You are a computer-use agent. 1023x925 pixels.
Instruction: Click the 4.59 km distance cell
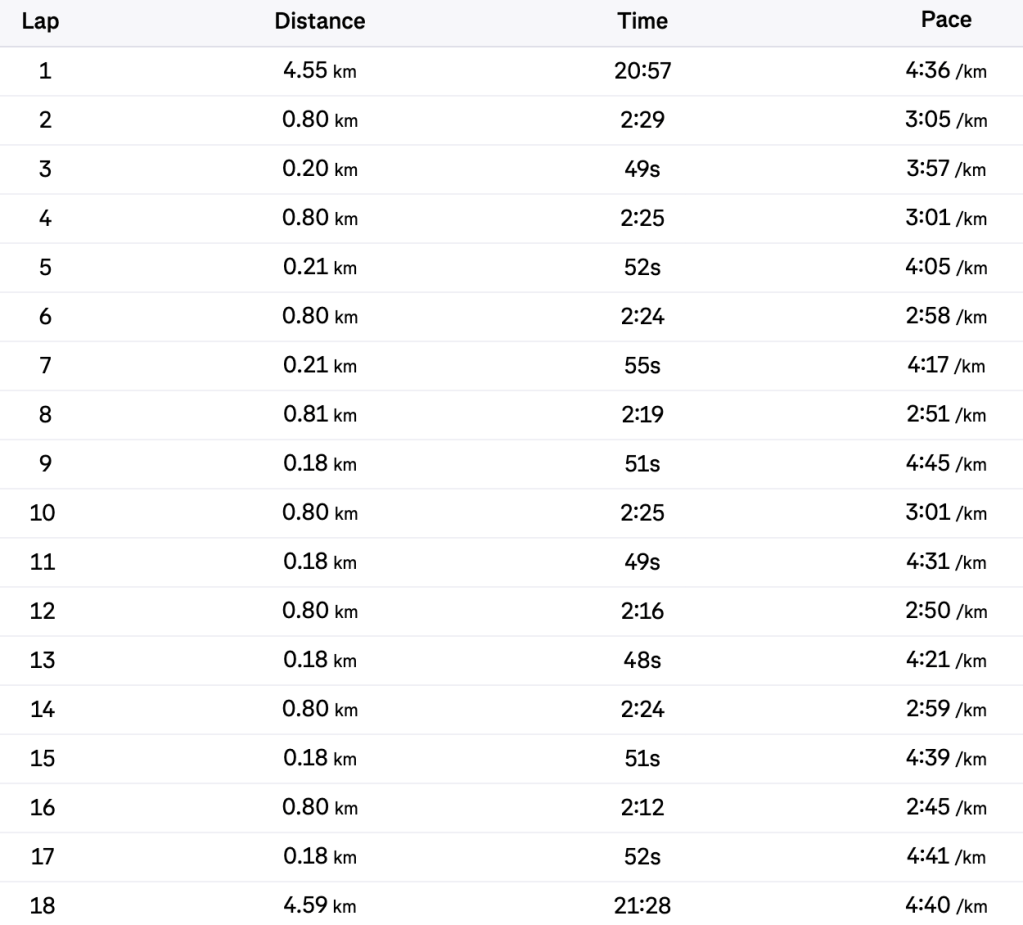click(319, 906)
